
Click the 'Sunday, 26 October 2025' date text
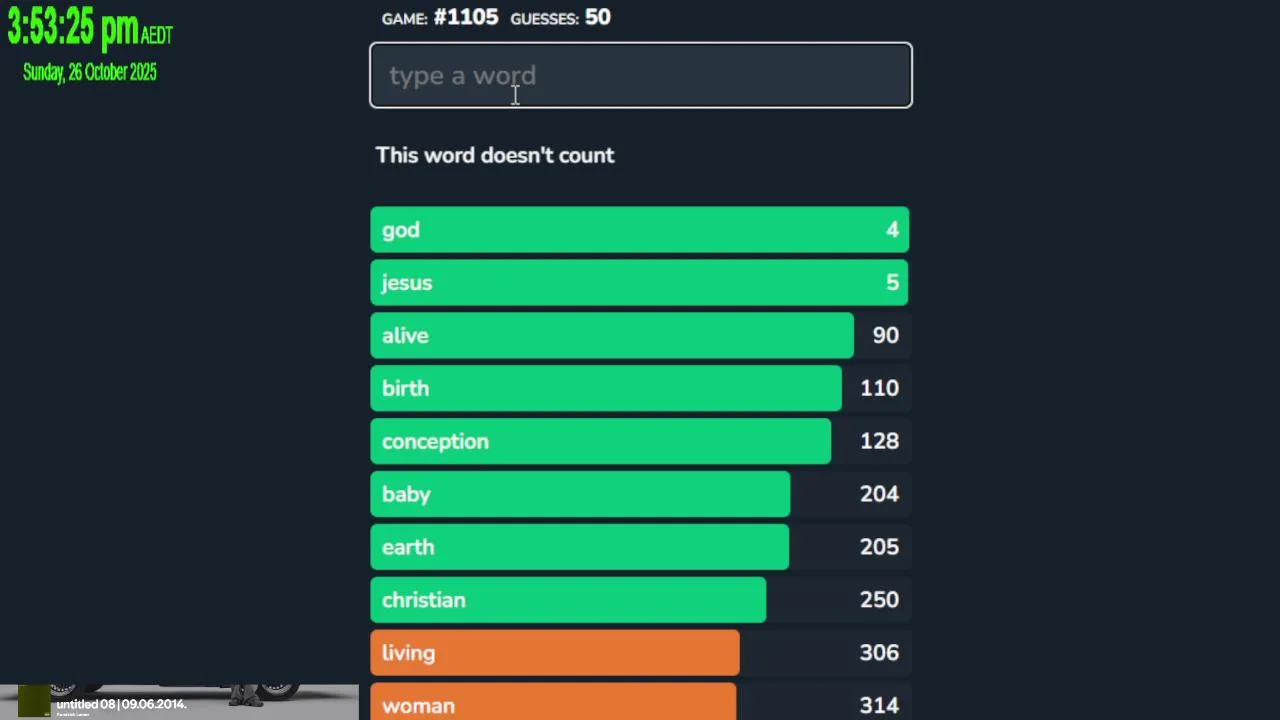[90, 72]
